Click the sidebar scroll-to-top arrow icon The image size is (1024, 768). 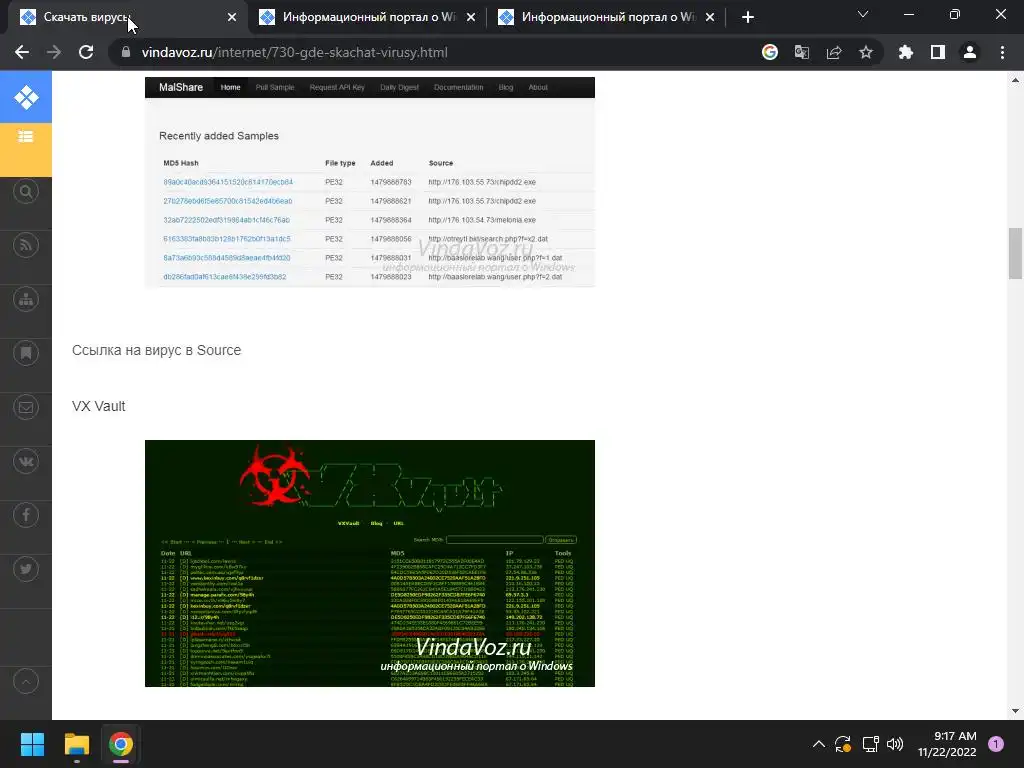(x=26, y=682)
